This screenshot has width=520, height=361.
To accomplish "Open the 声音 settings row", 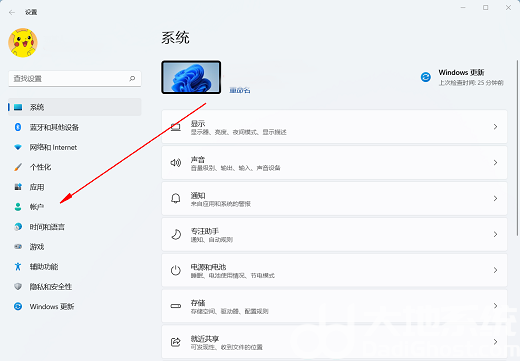I will click(334, 163).
